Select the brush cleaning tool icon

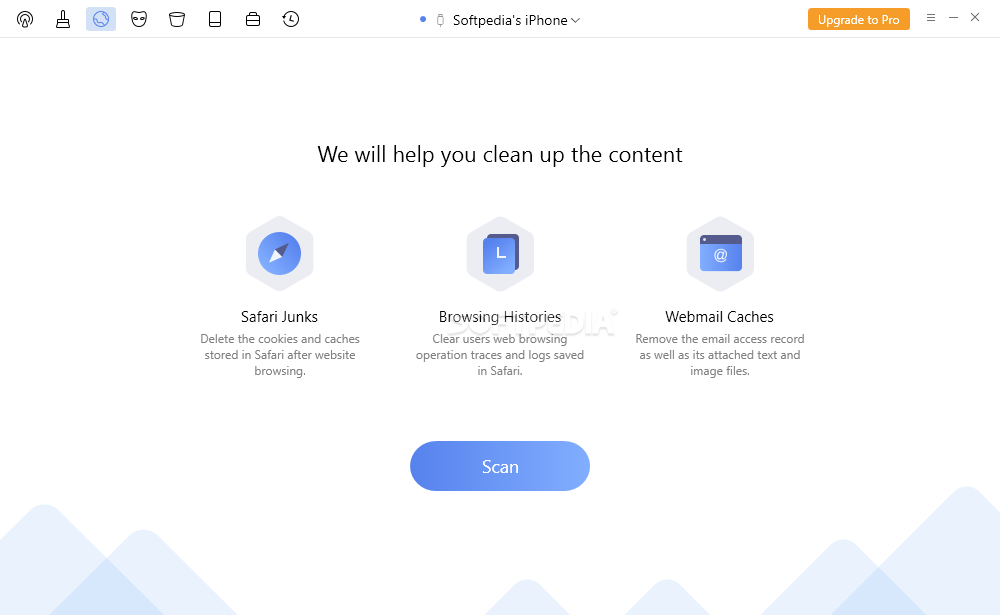pyautogui.click(x=62, y=20)
